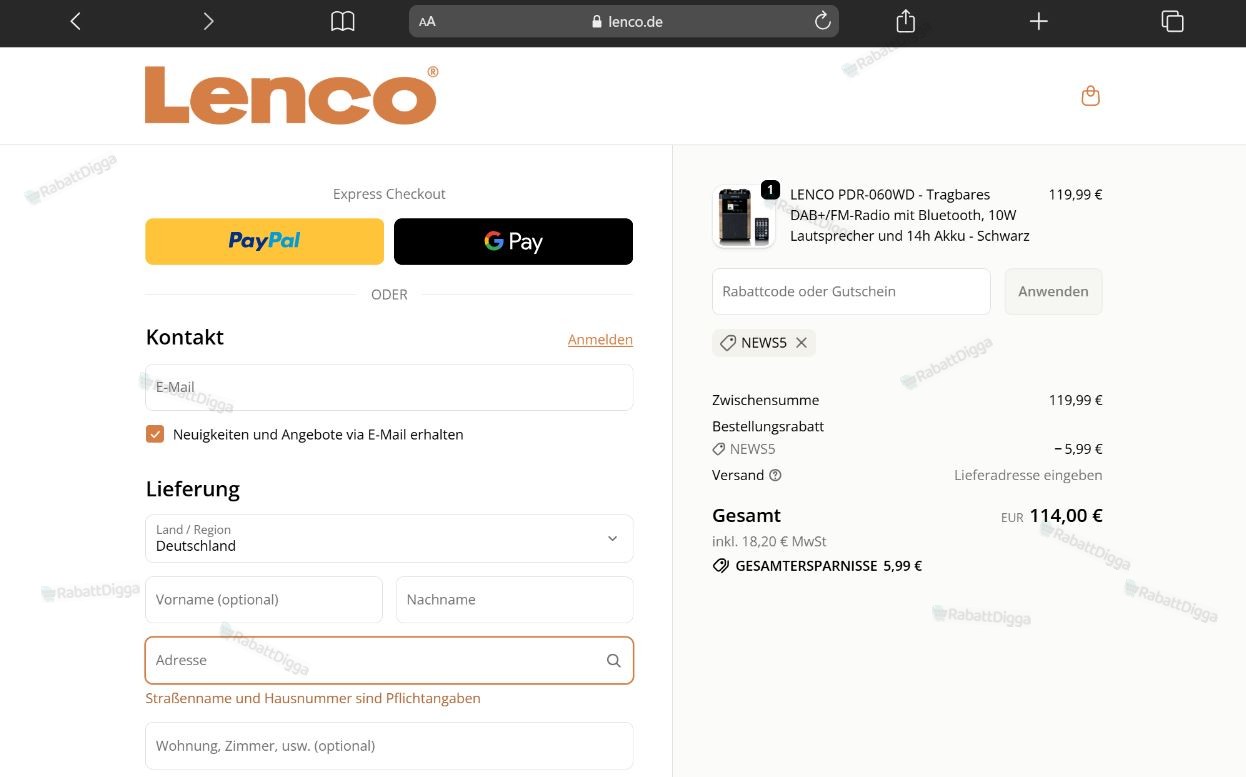Viewport: 1246px width, 777px height.
Task: Show all open tabs overview icon
Action: (x=1172, y=21)
